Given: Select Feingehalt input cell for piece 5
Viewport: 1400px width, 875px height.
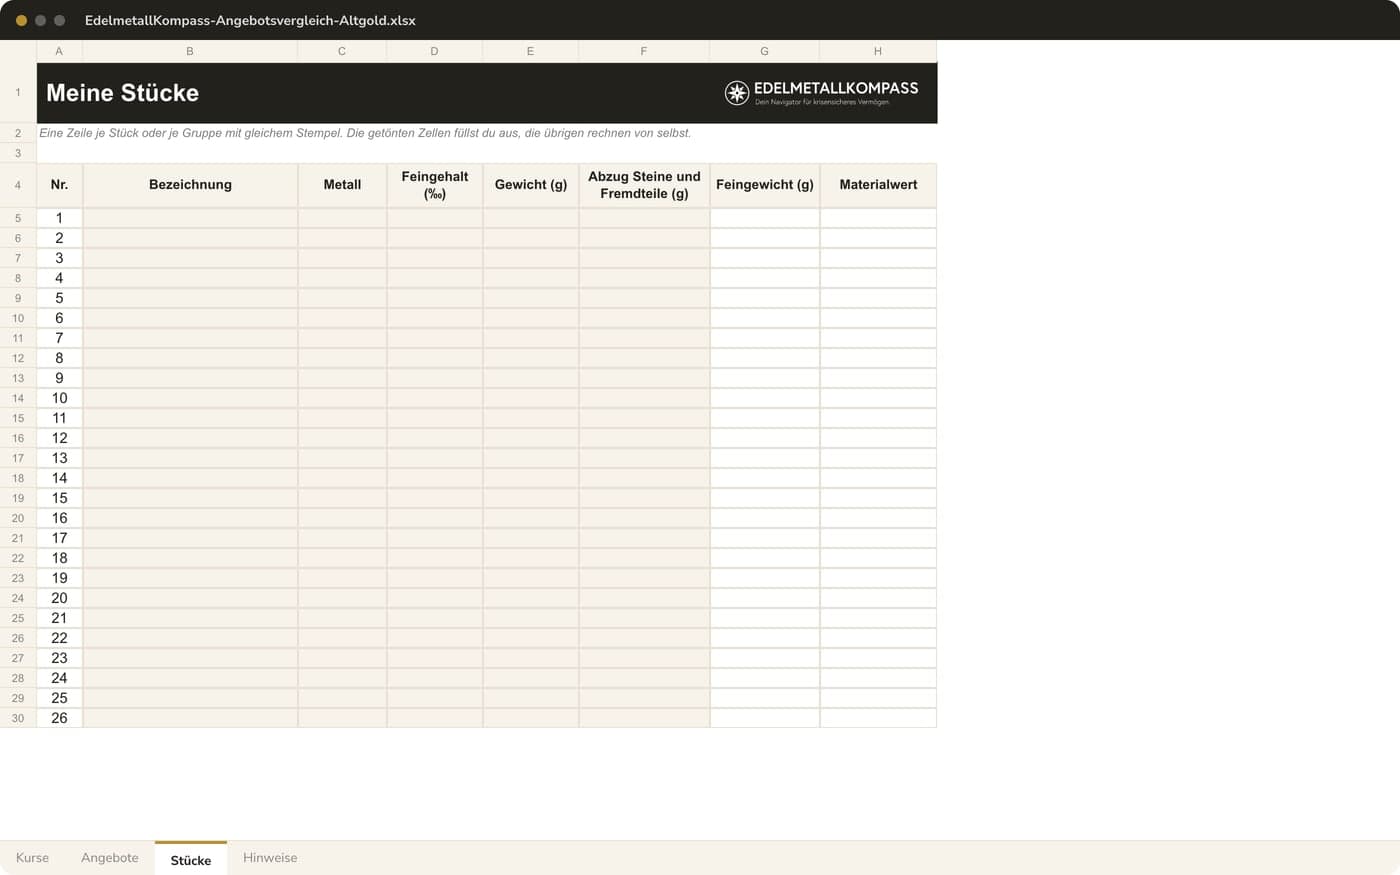Looking at the screenshot, I should [434, 298].
